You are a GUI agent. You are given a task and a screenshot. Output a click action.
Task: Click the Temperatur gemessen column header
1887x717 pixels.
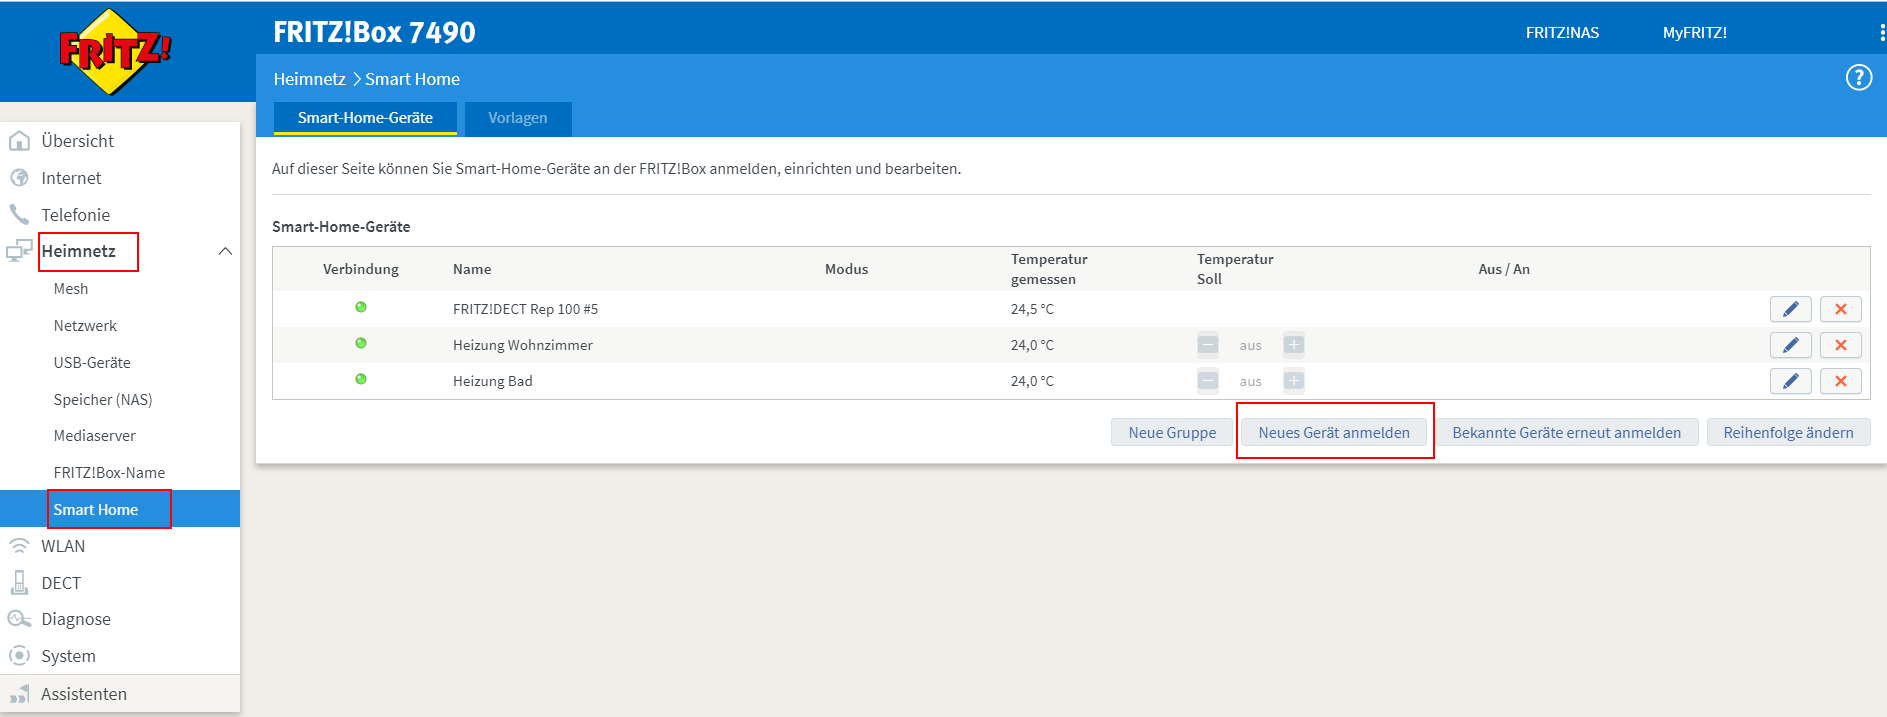(x=1049, y=269)
